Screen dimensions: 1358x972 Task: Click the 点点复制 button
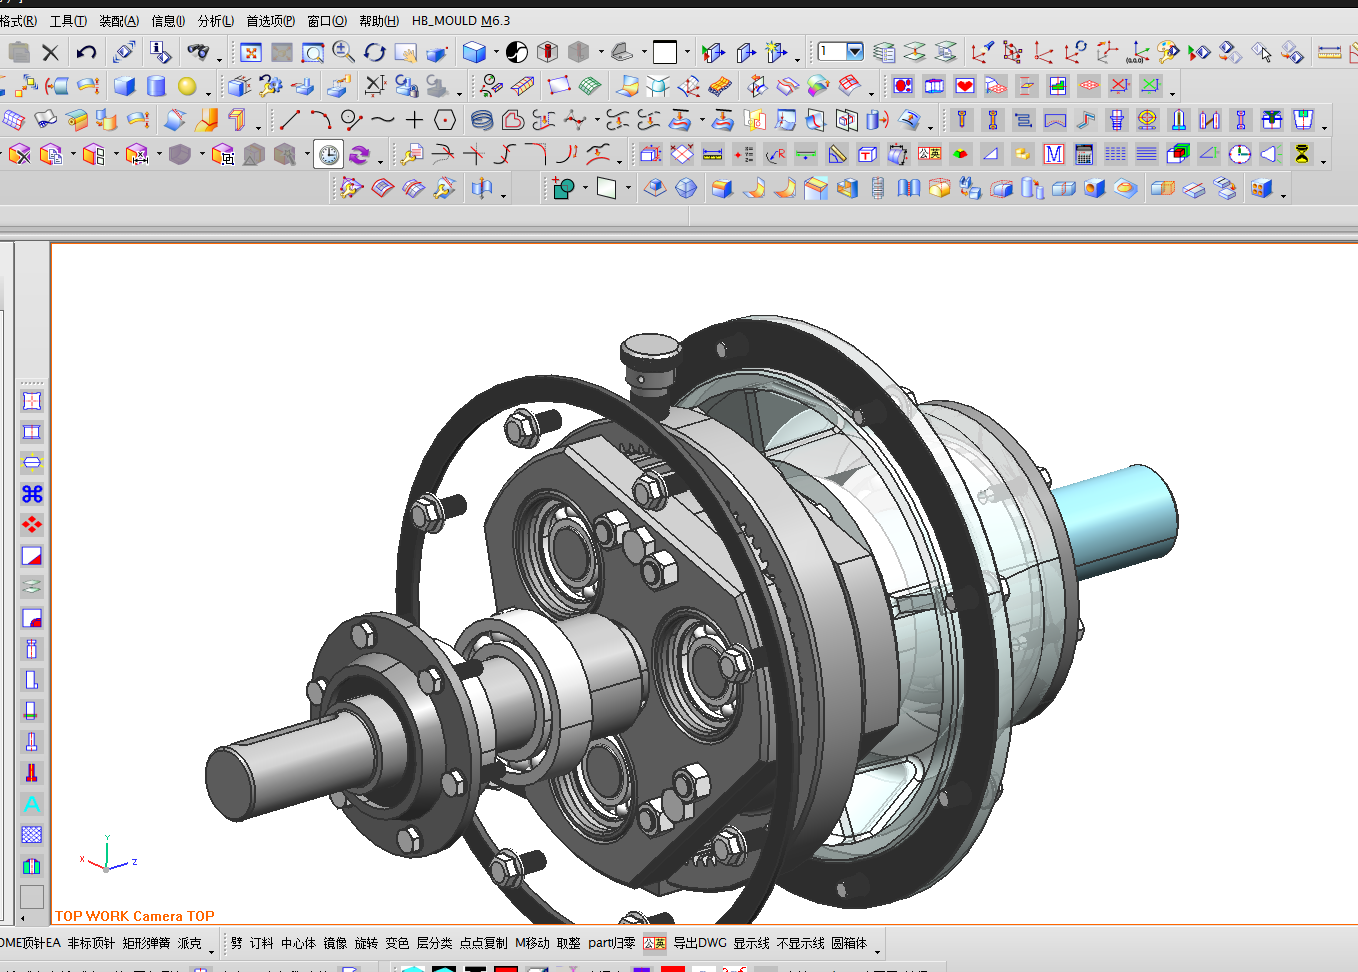(484, 943)
